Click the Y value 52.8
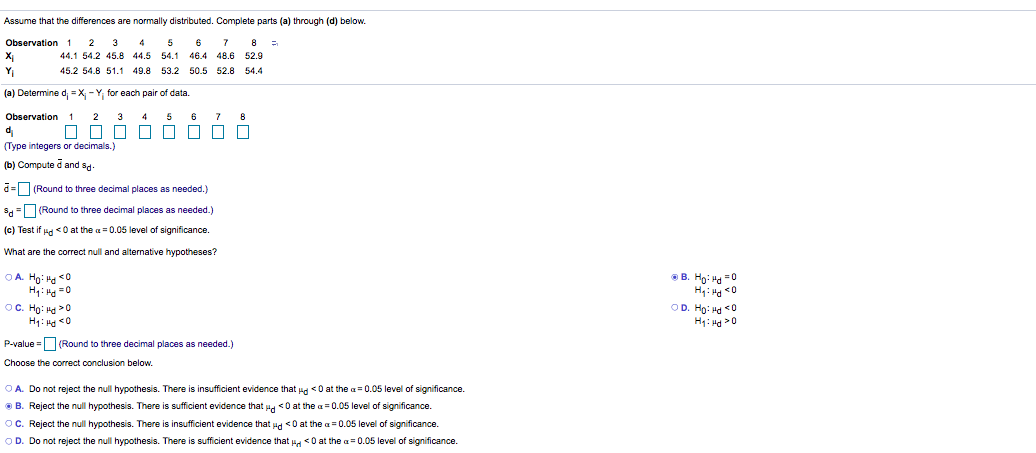Screen dimensions: 1036x453 click(x=225, y=71)
